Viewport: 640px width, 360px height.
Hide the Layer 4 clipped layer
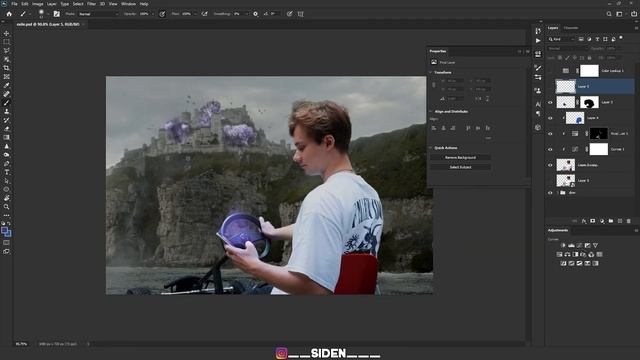[x=550, y=118]
